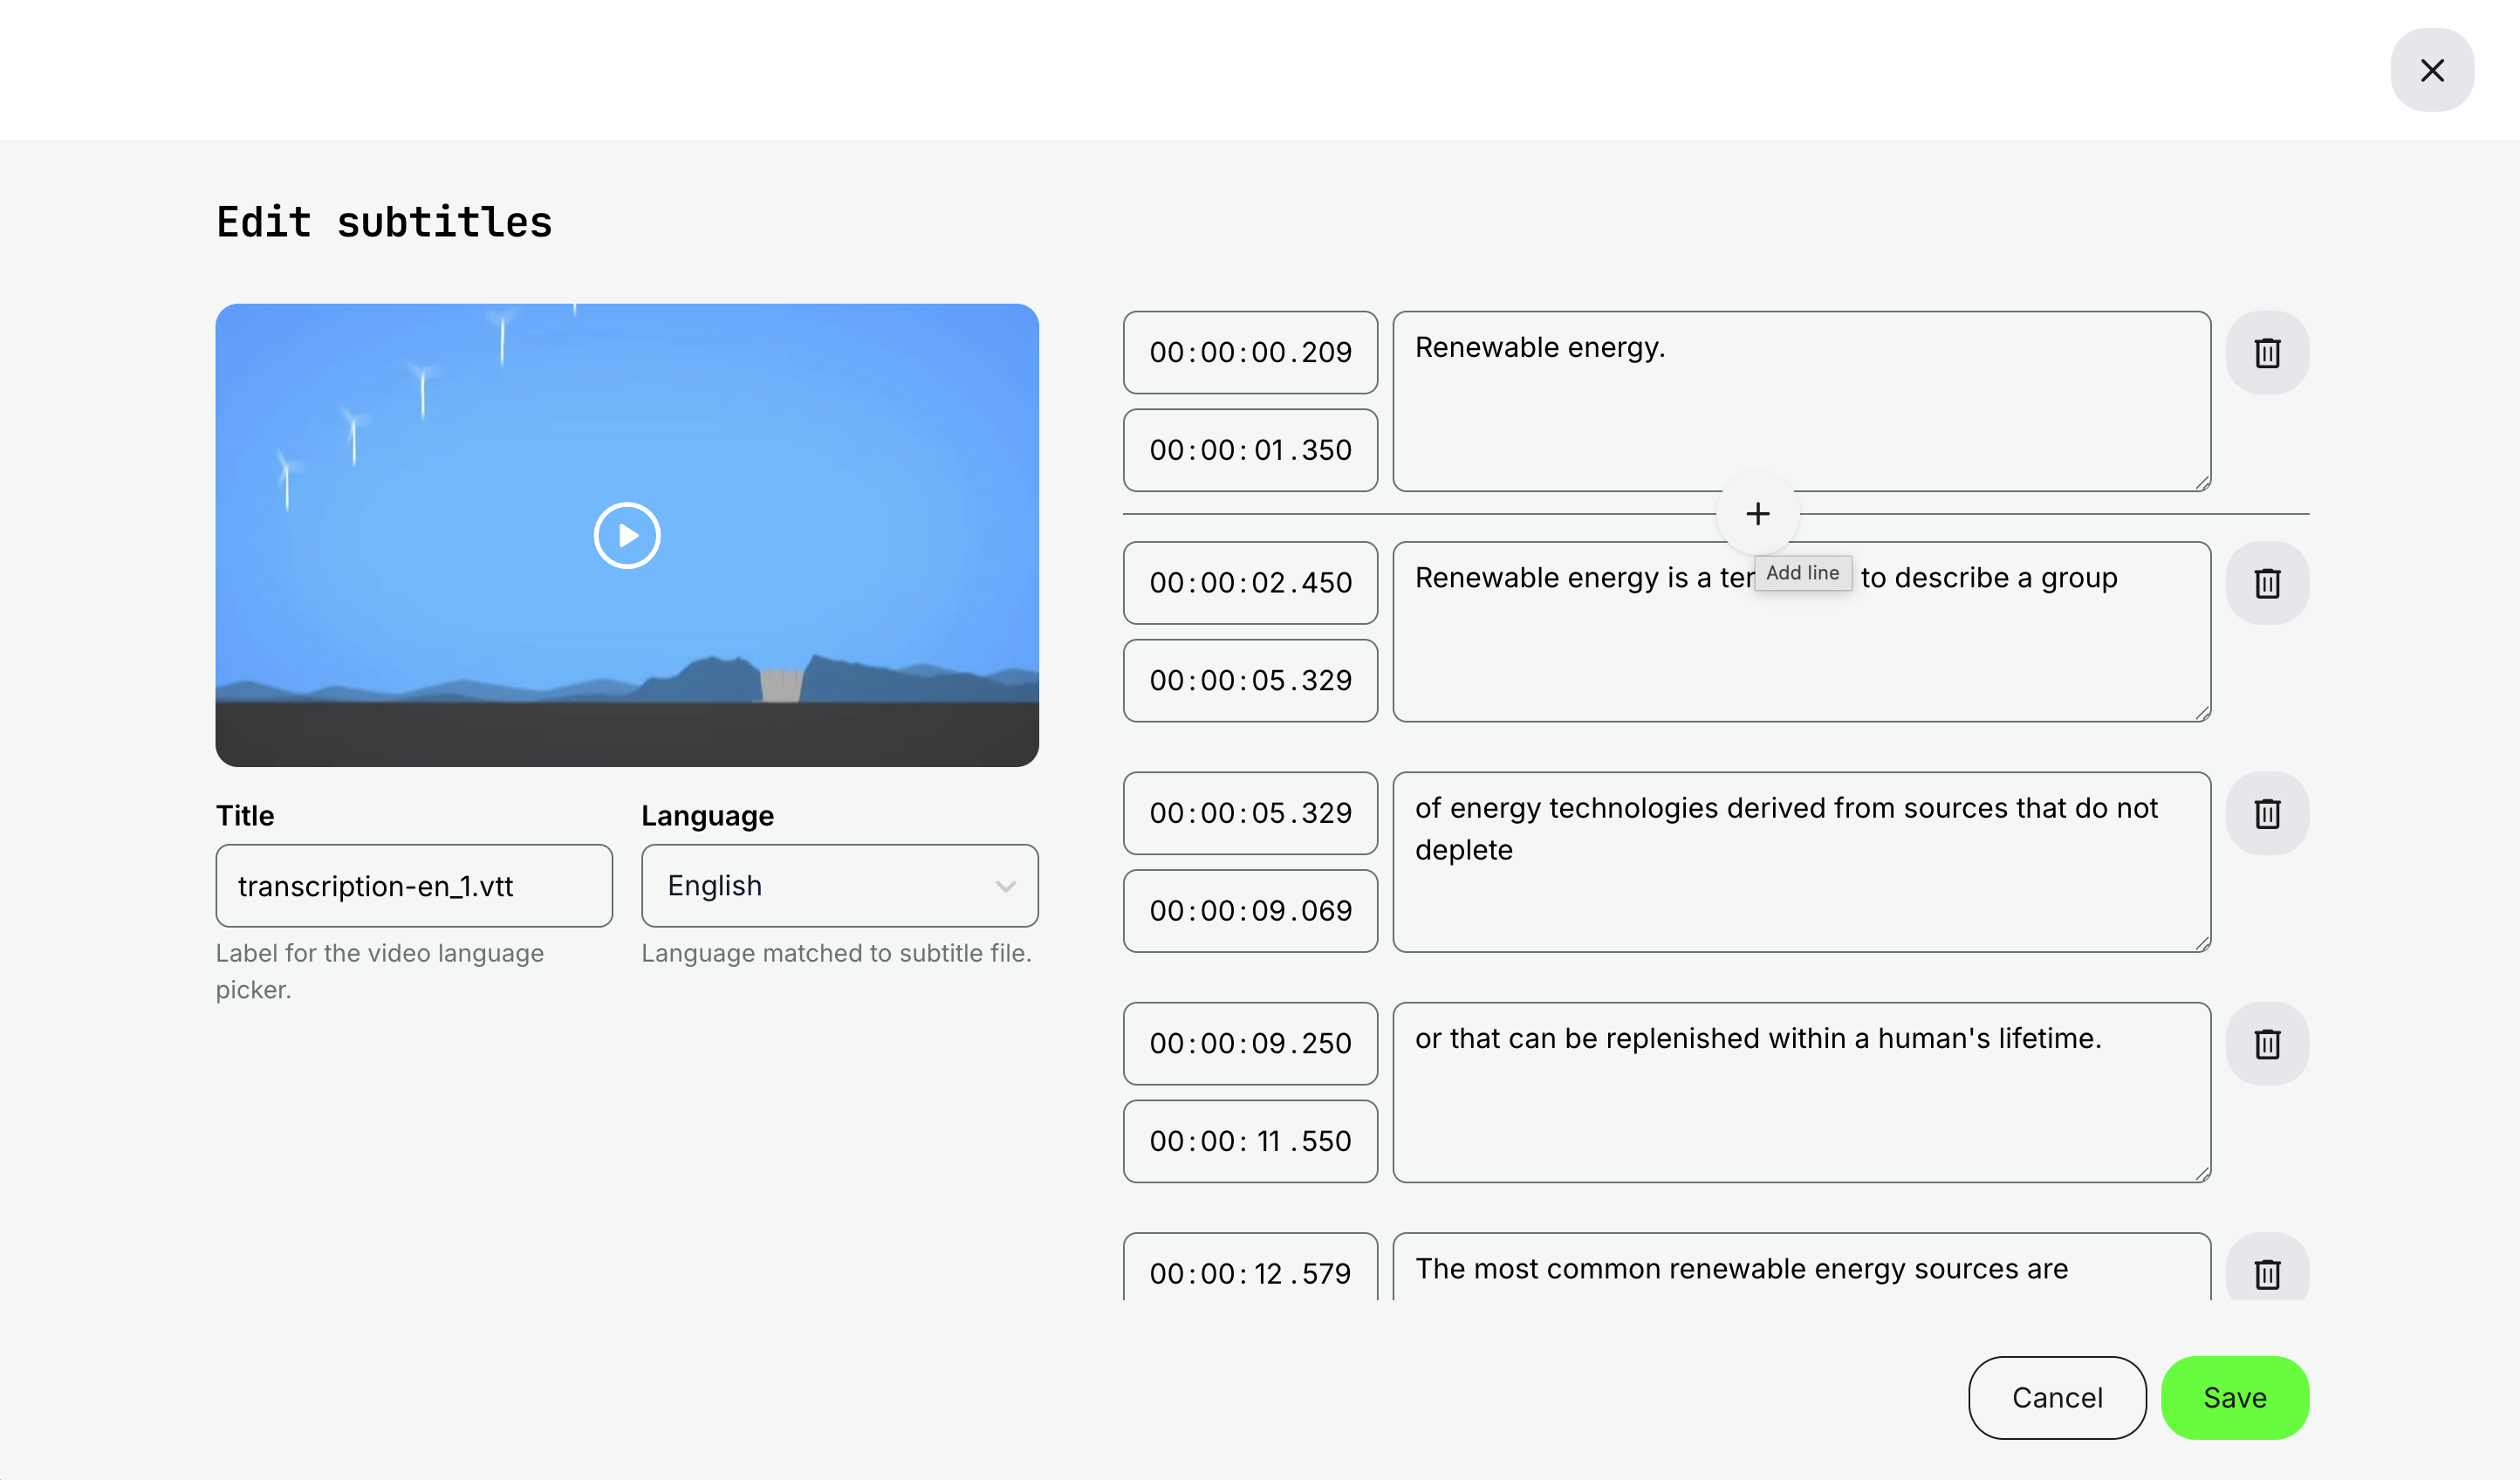Screen dimensions: 2520x1480
Task: Cancel editing subtitles
Action: [2057, 1397]
